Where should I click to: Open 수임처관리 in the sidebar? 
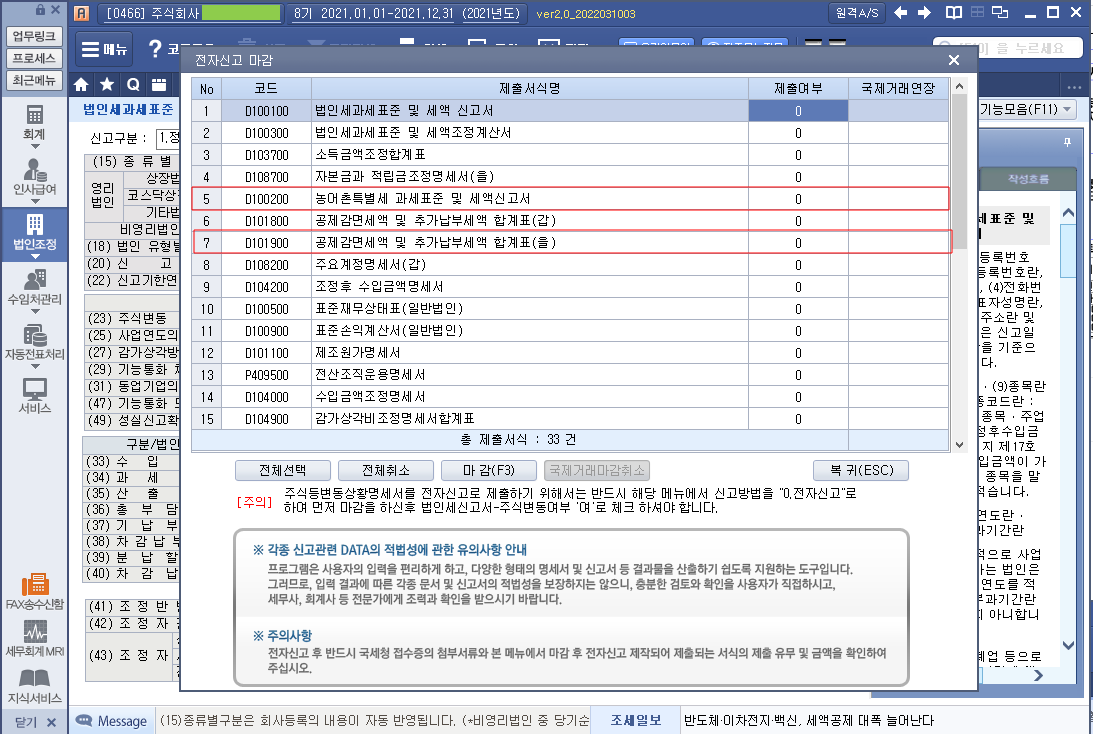click(x=34, y=286)
